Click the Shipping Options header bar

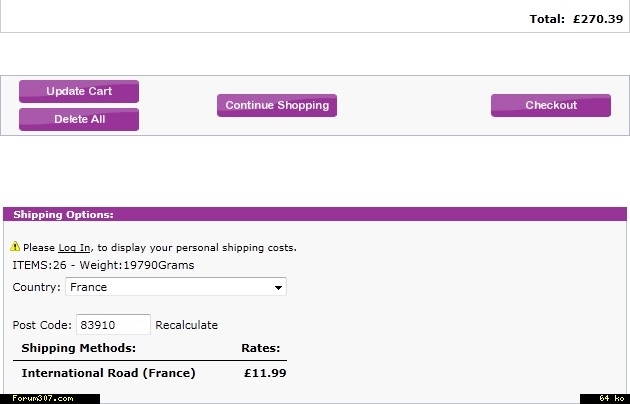click(x=315, y=214)
